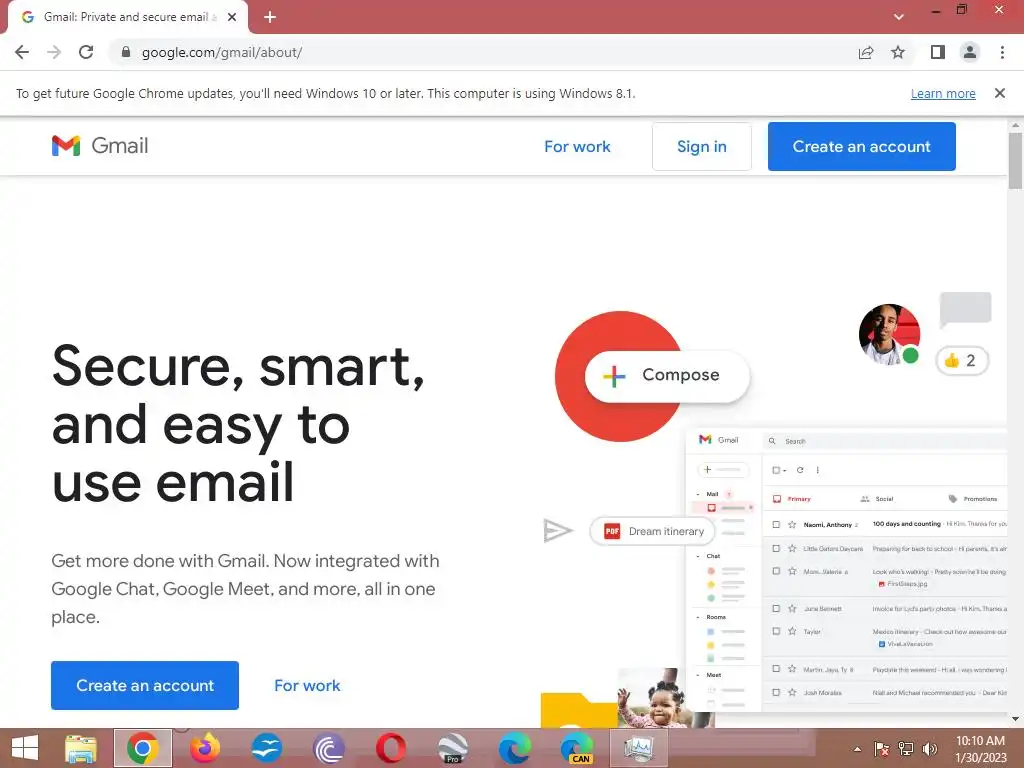Click the paper plane send icon
Image resolution: width=1024 pixels, height=768 pixels.
[x=557, y=531]
